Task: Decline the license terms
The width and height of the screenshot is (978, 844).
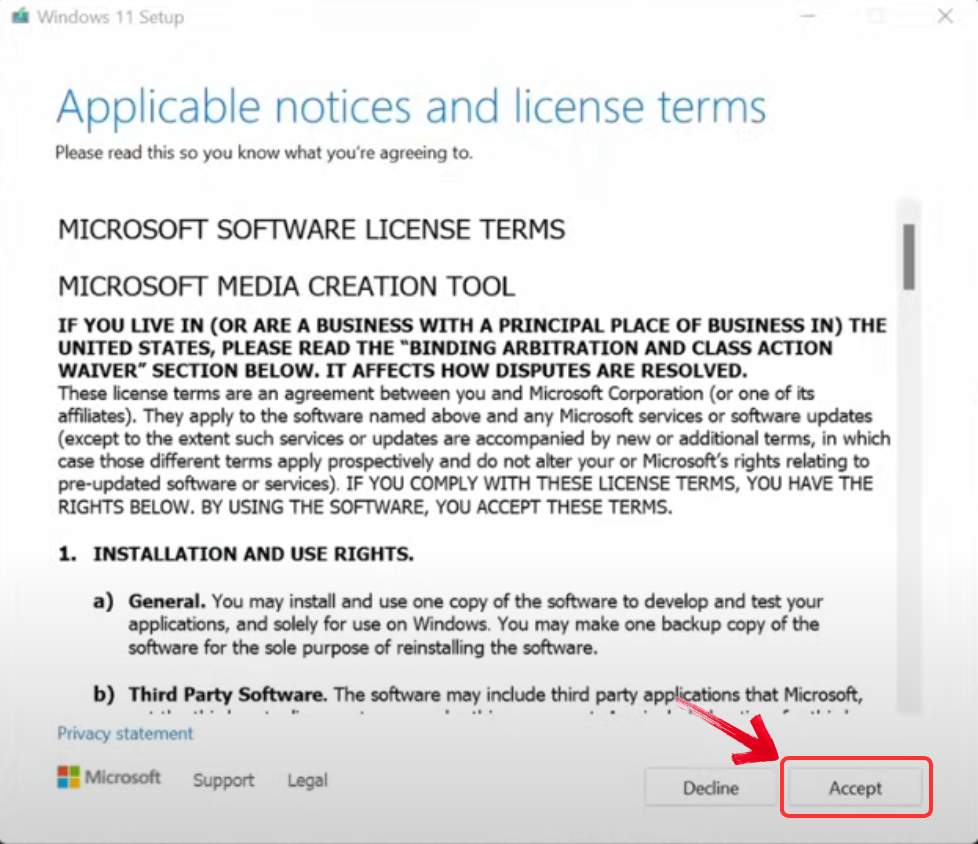Action: (x=710, y=788)
